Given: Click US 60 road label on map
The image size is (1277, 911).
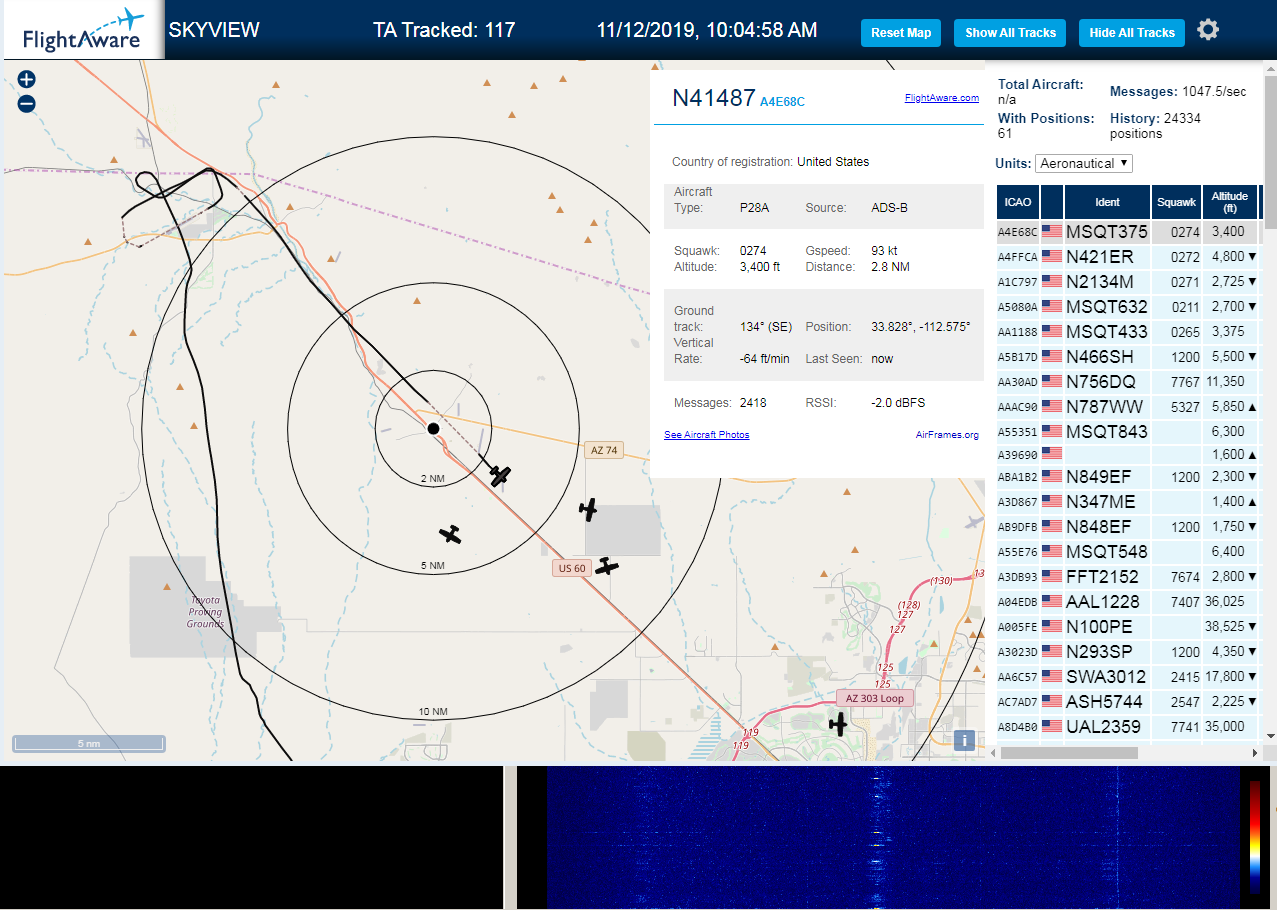Looking at the screenshot, I should [x=572, y=568].
